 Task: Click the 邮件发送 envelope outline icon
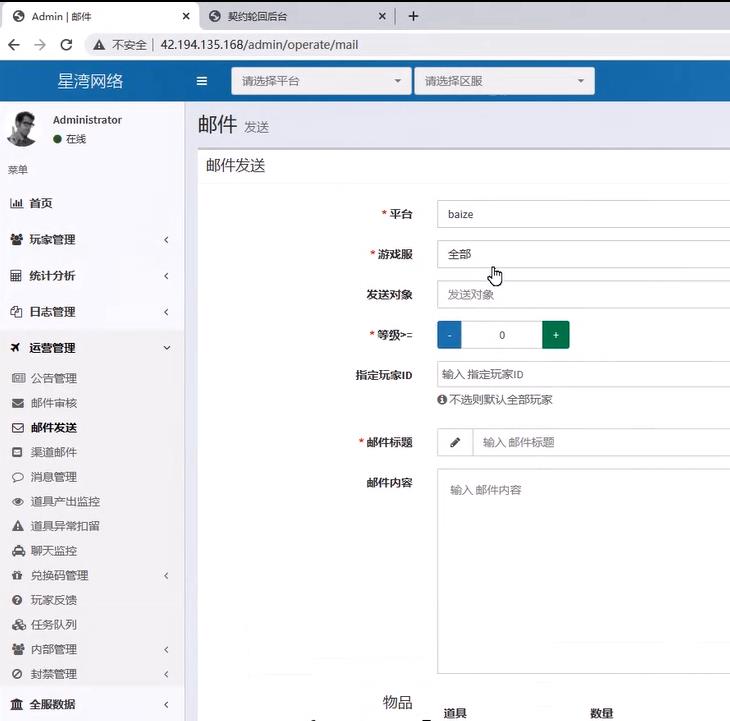pos(18,428)
